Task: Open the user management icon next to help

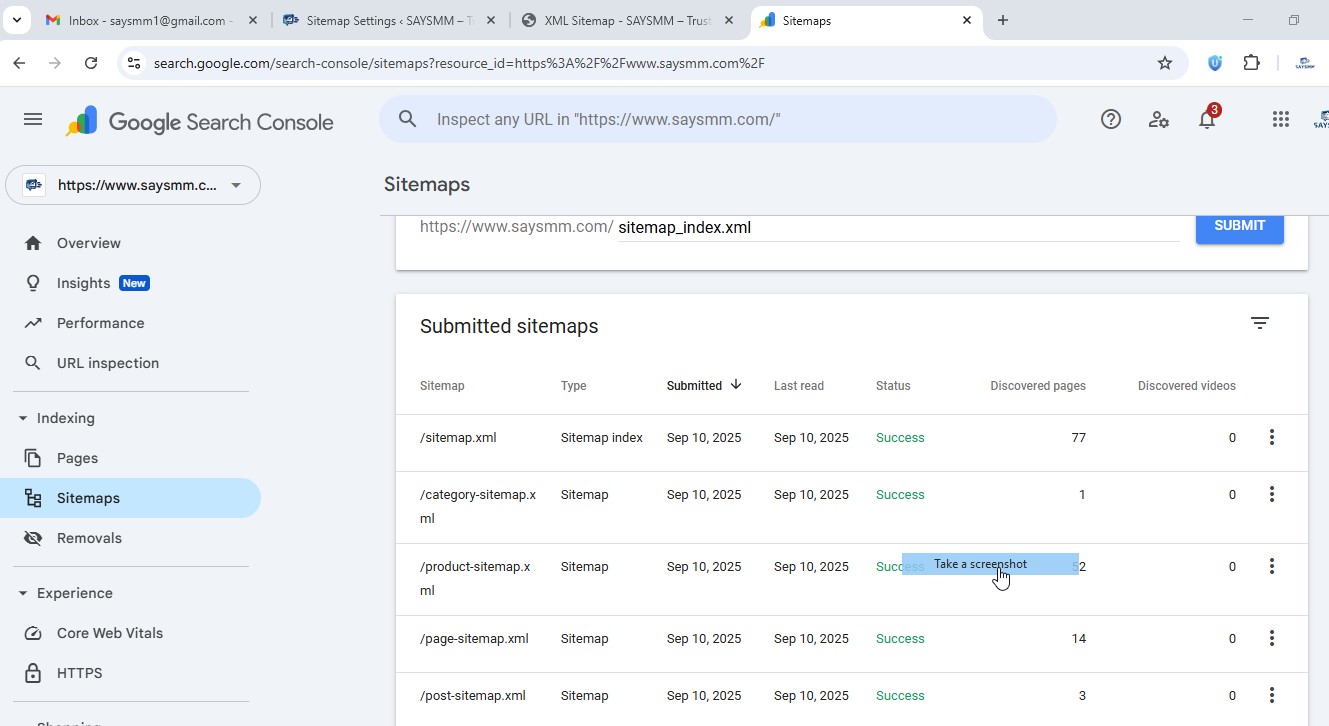Action: tap(1159, 119)
